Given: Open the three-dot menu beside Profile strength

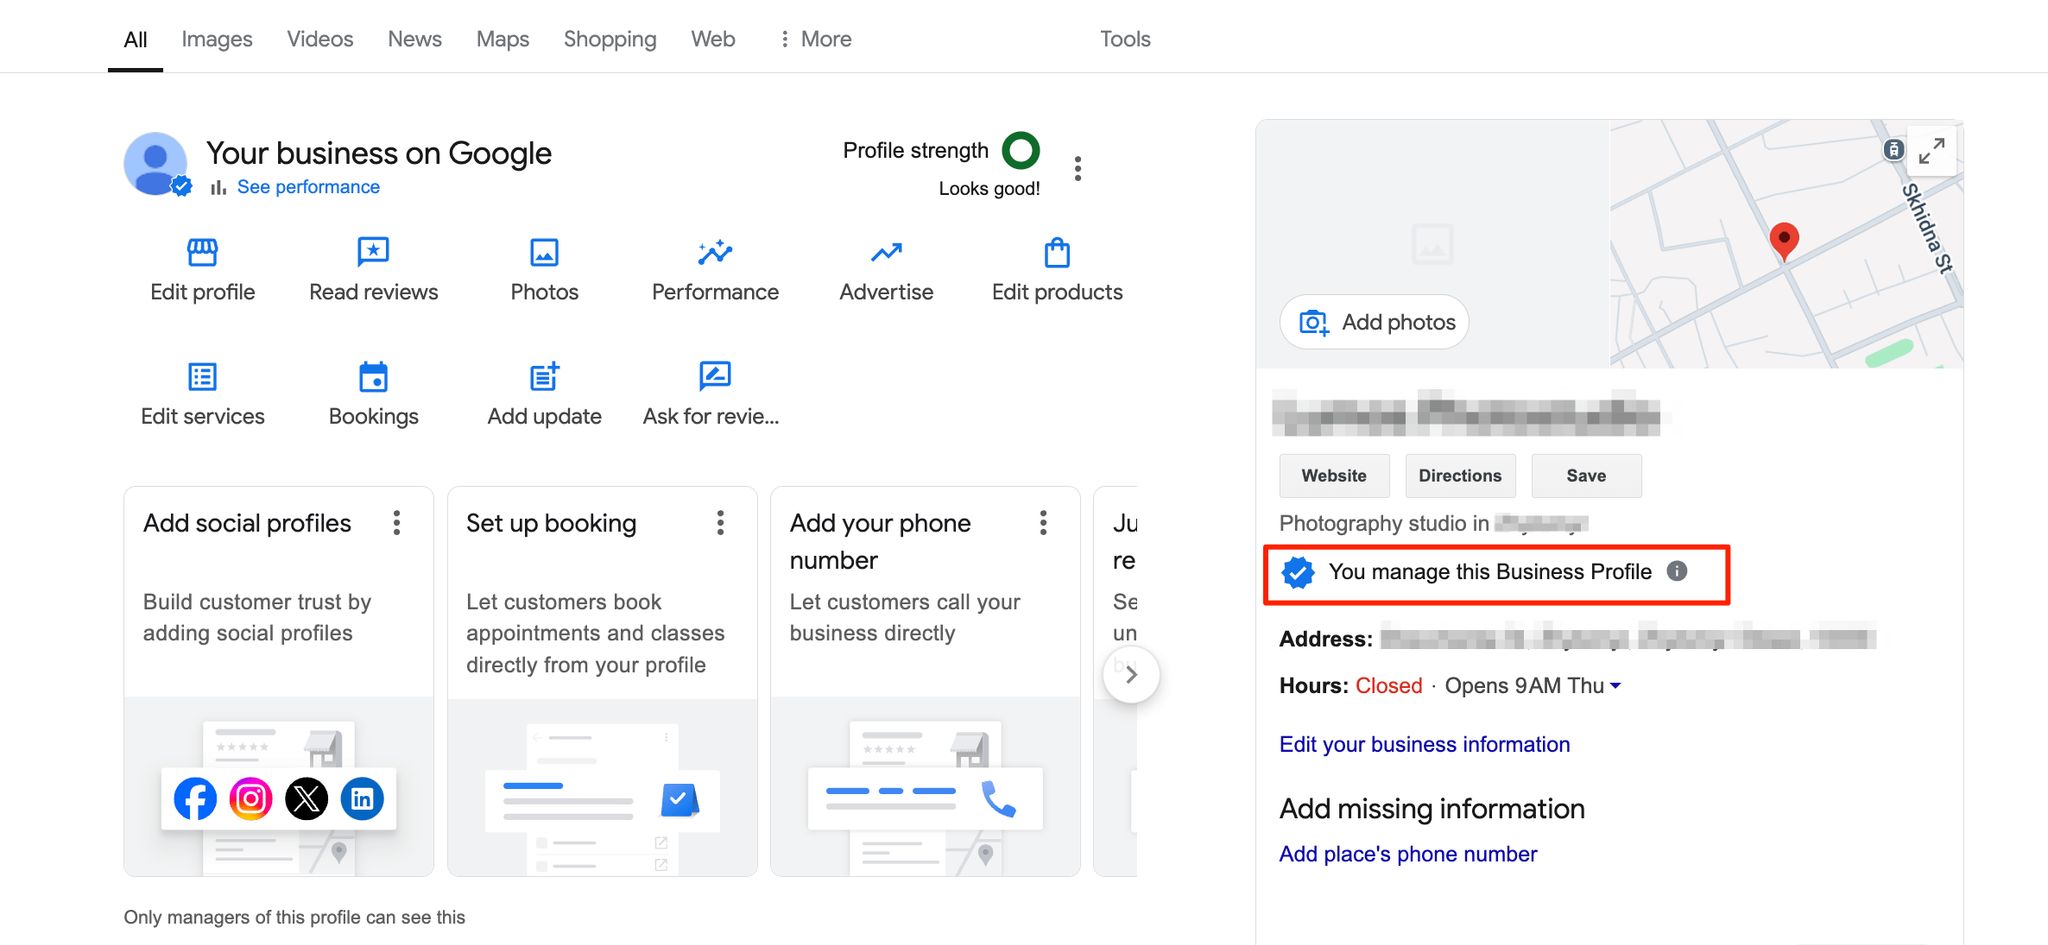Looking at the screenshot, I should tap(1077, 168).
